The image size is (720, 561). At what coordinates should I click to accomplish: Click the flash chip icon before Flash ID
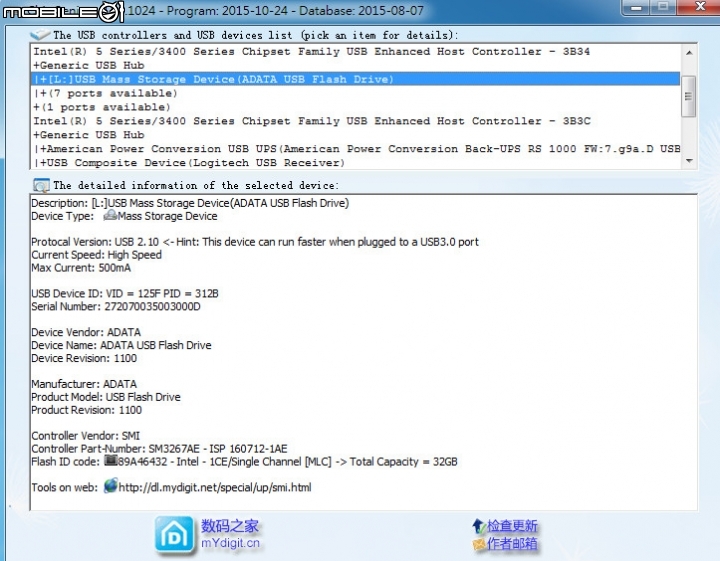pyautogui.click(x=110, y=460)
